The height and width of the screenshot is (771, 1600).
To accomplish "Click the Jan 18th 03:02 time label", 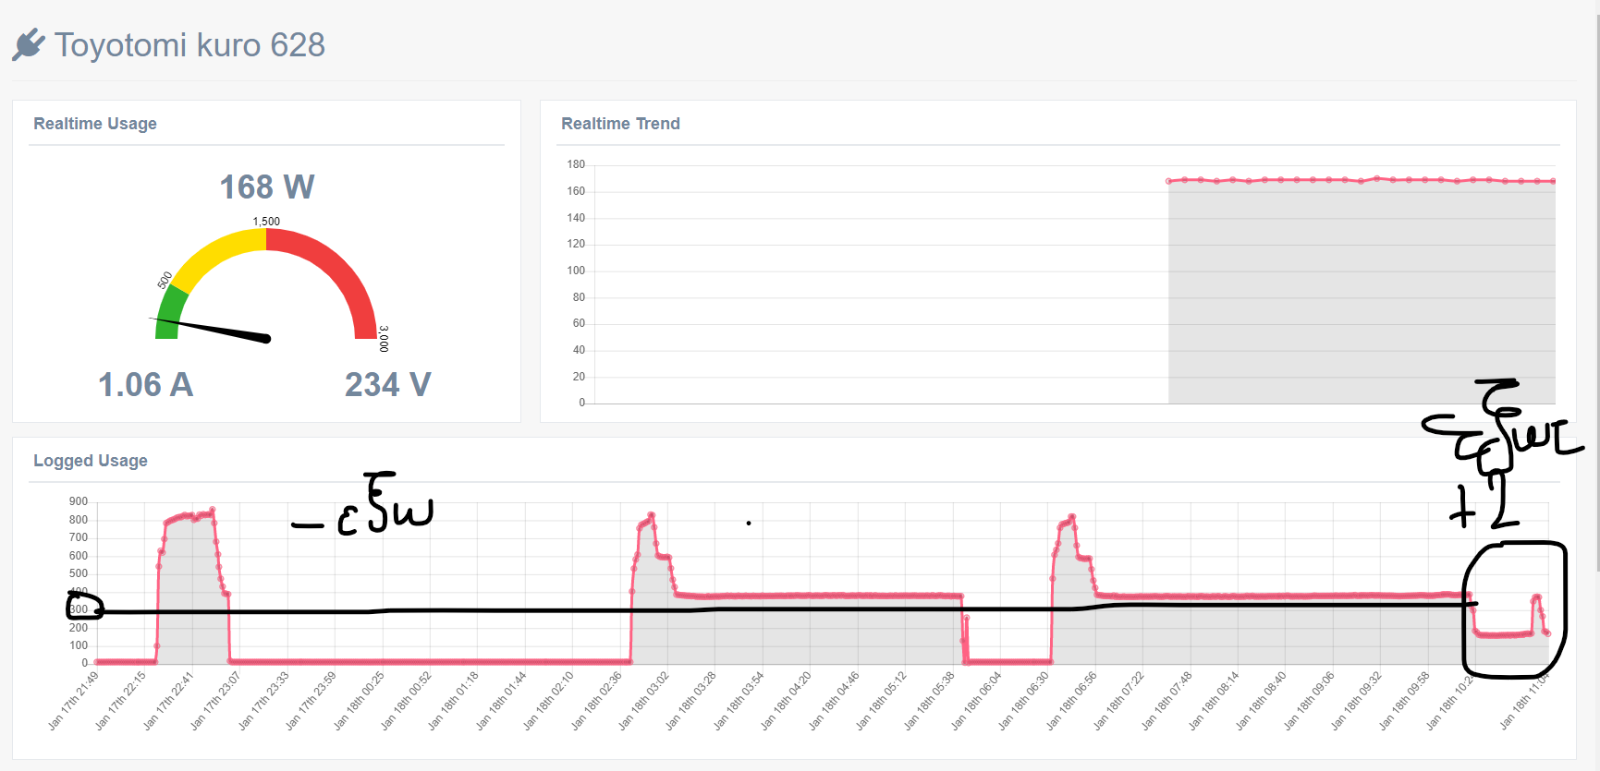I will (x=644, y=700).
